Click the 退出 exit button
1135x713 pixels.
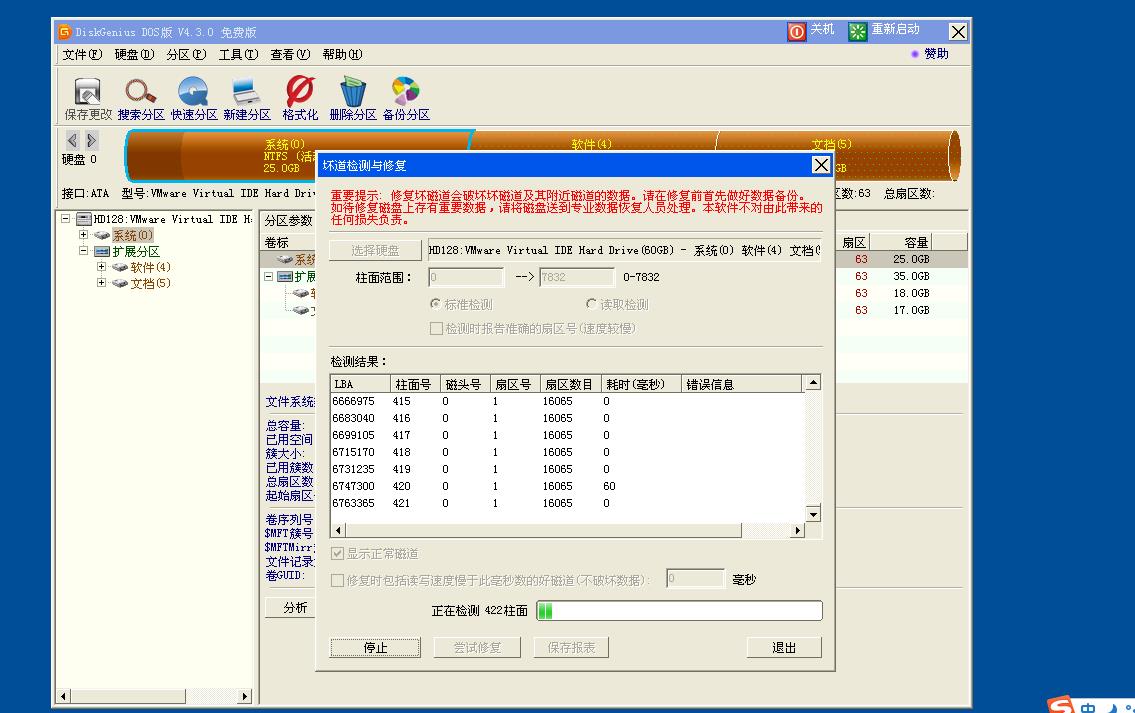coord(784,647)
